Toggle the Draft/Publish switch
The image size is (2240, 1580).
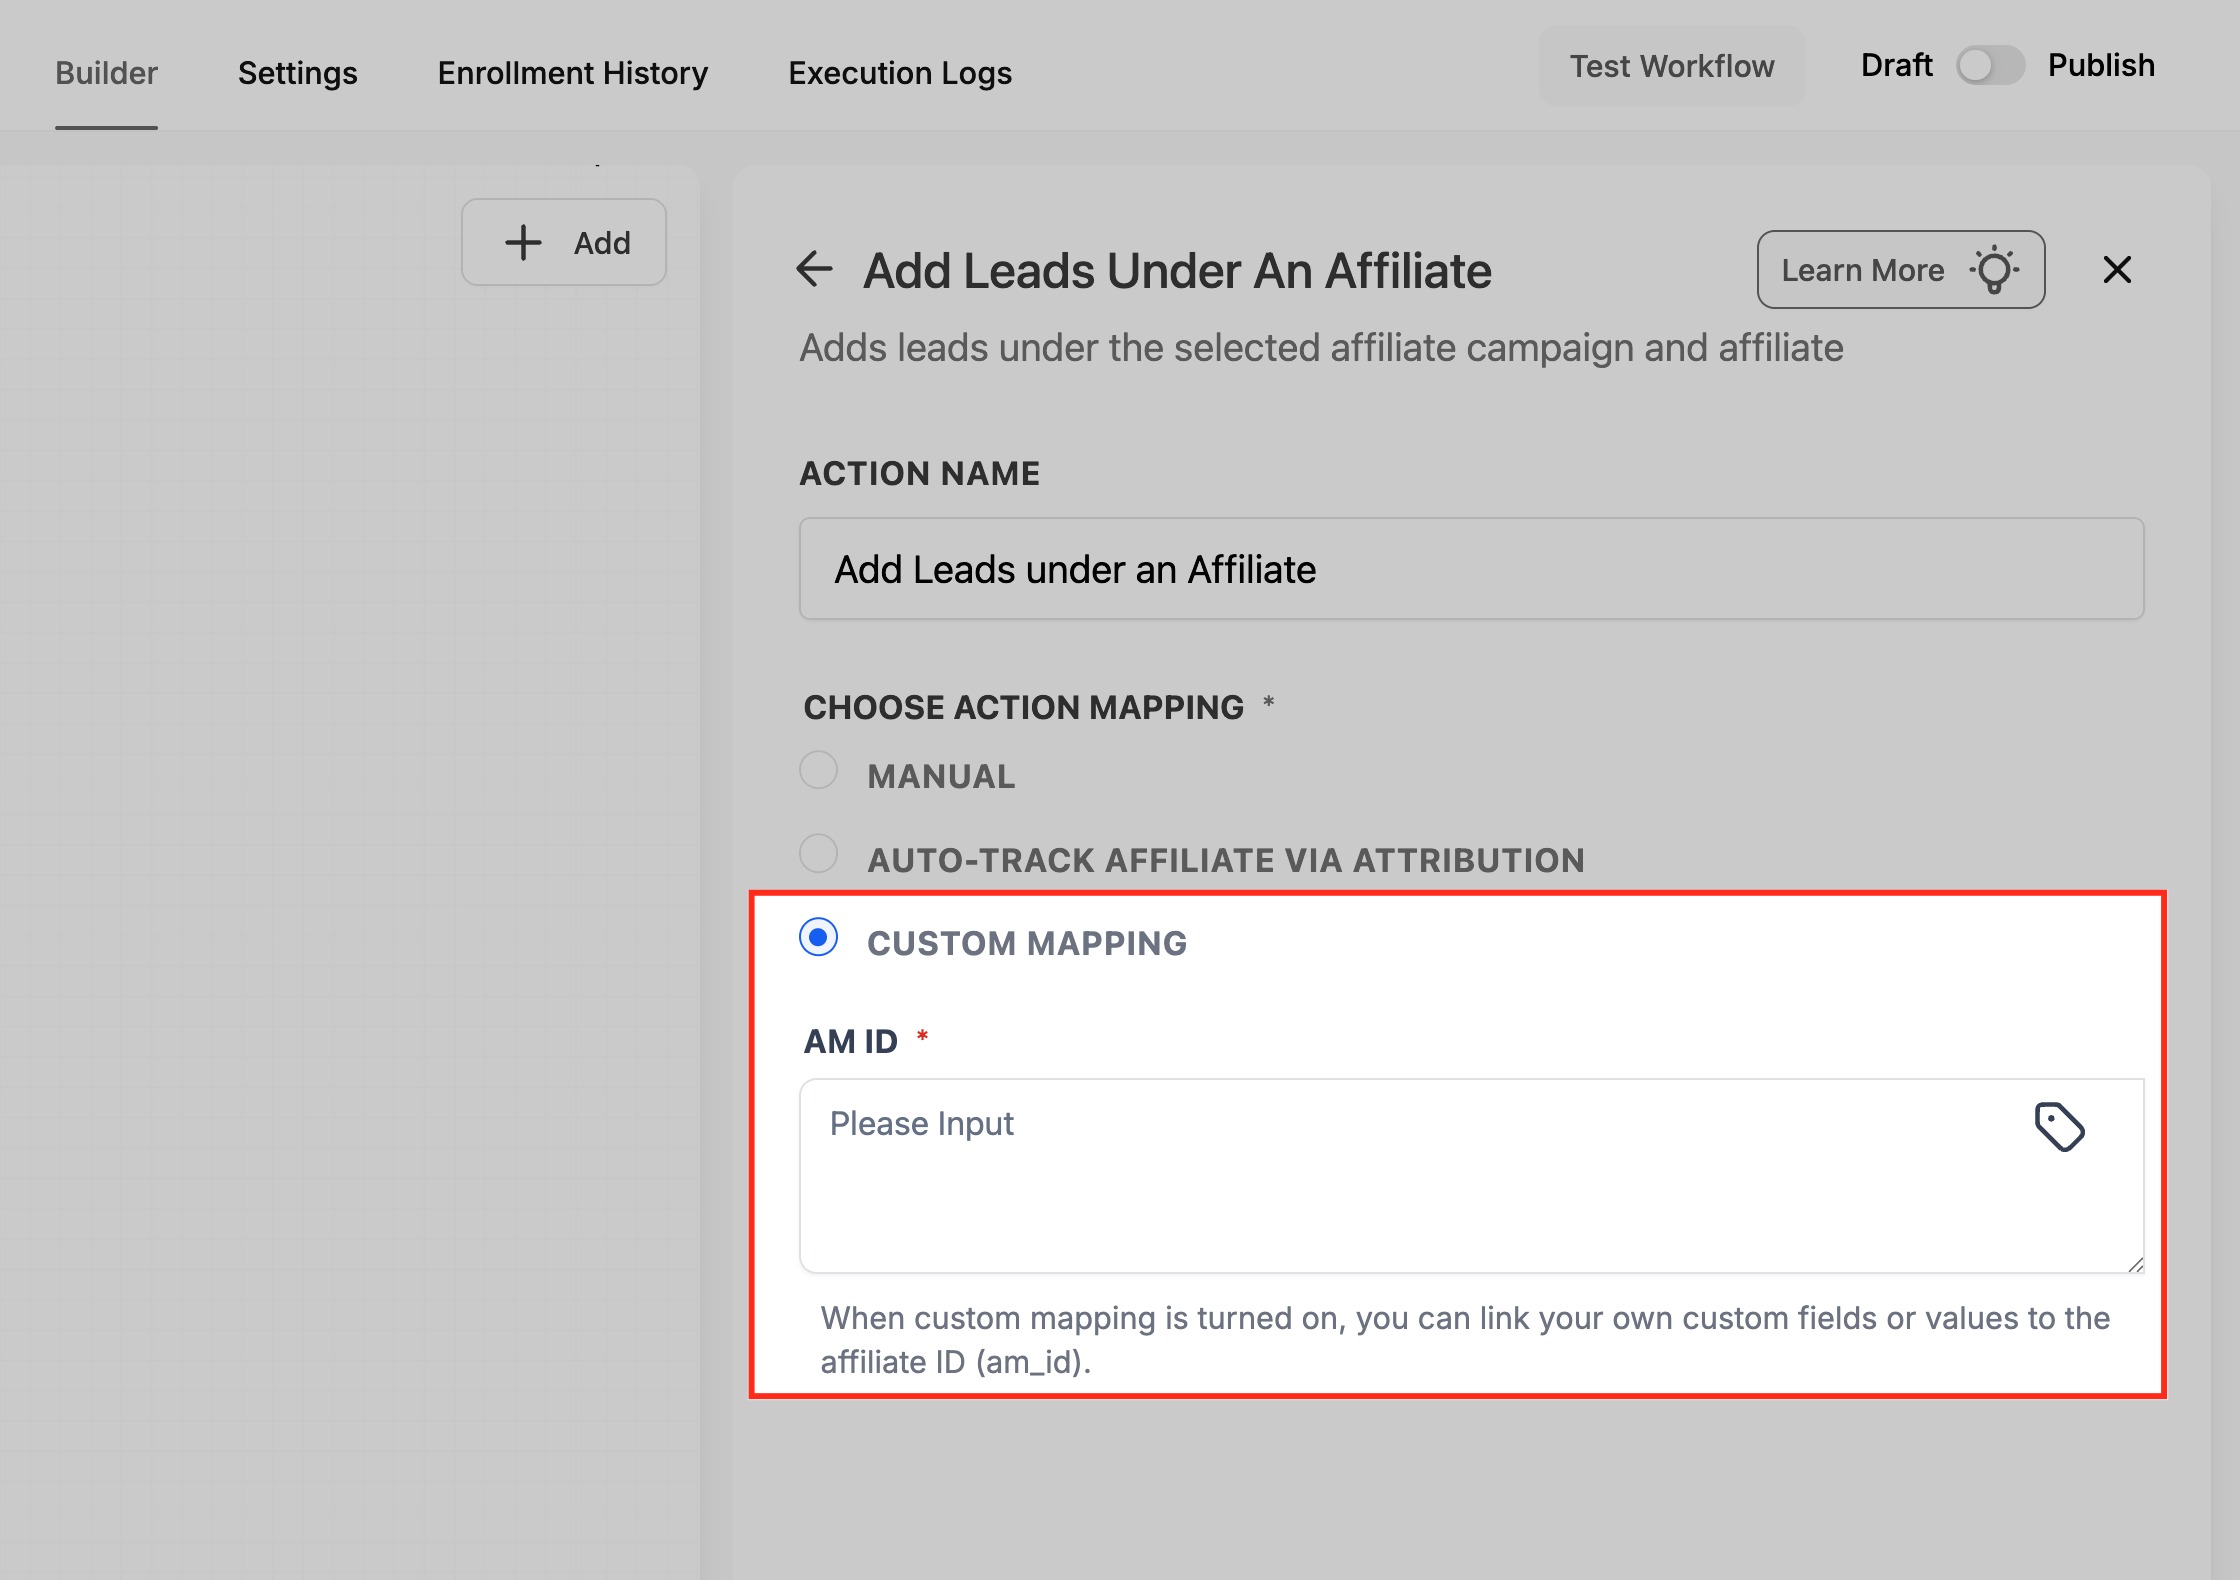[1989, 66]
